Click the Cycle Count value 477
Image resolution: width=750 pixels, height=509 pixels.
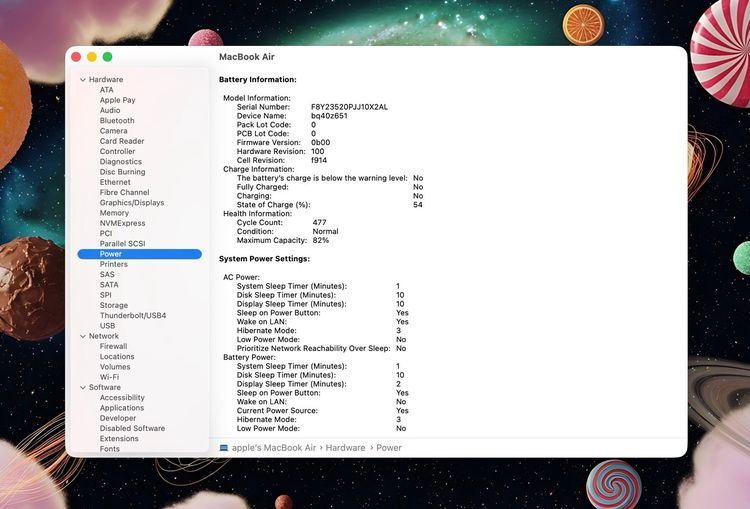pos(320,222)
